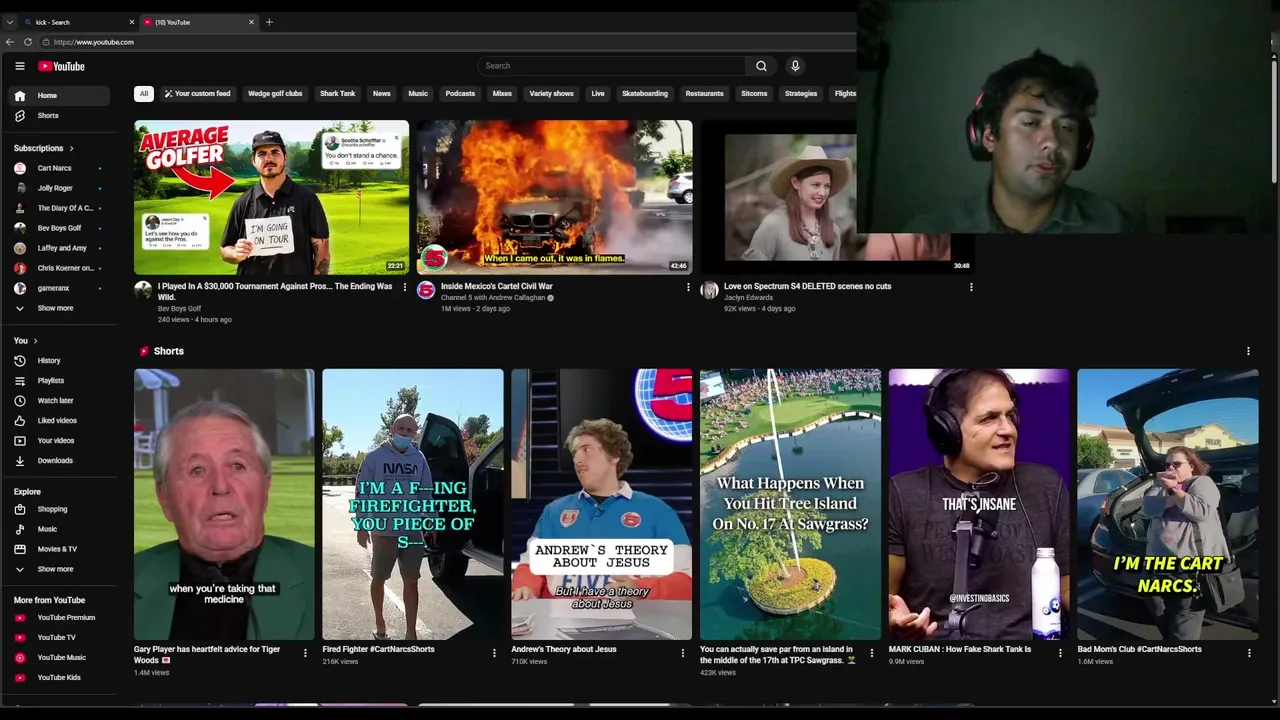Select Your custom feed chip
The image size is (1280, 720).
coord(197,94)
